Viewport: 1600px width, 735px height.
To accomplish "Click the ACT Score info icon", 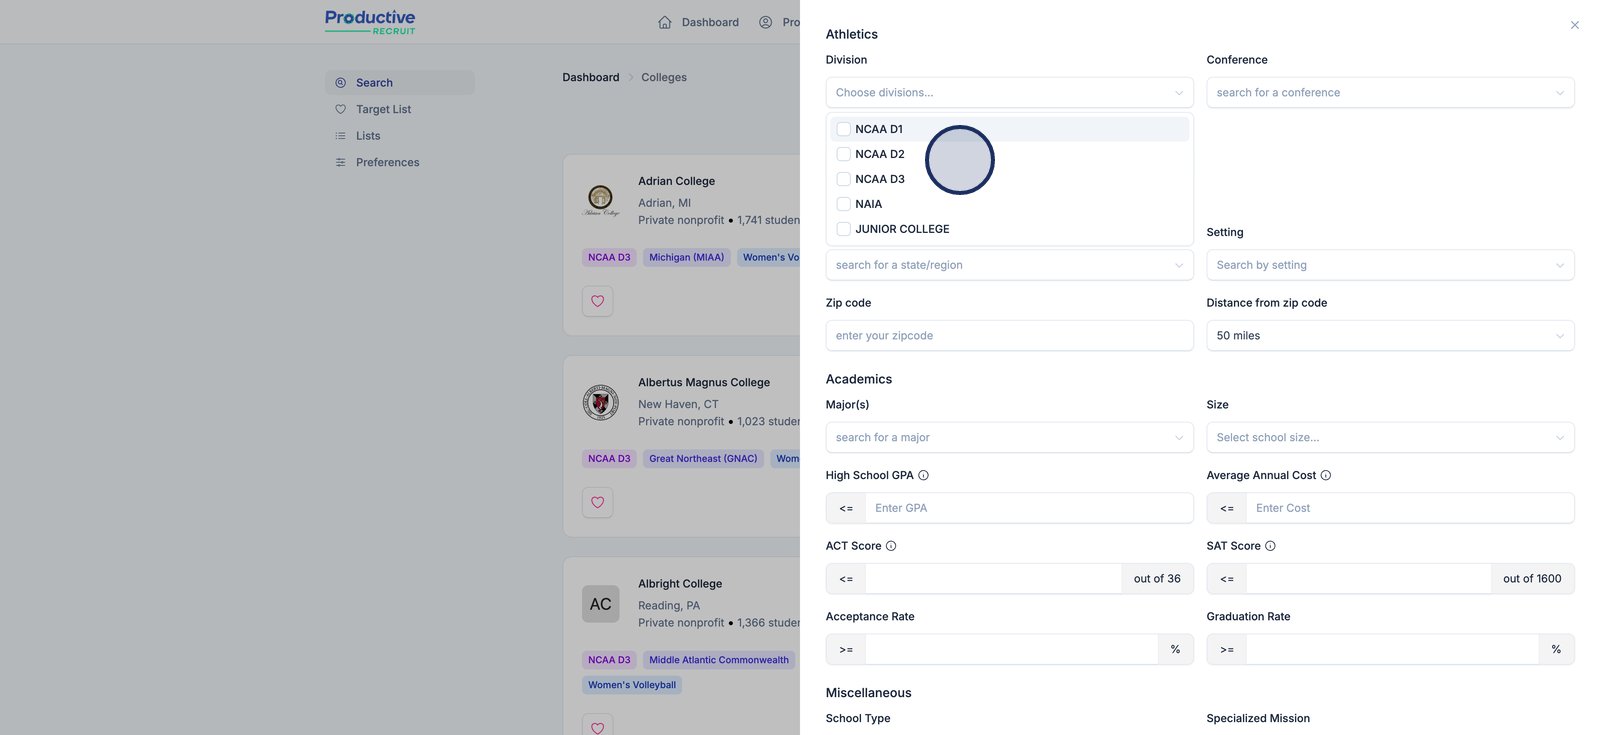I will [891, 546].
